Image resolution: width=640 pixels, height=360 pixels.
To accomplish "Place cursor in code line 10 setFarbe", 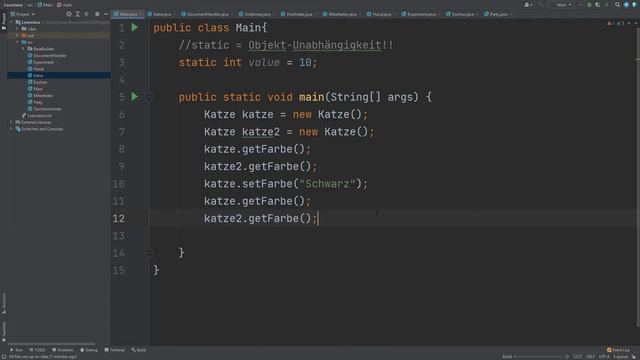I will [x=286, y=184].
